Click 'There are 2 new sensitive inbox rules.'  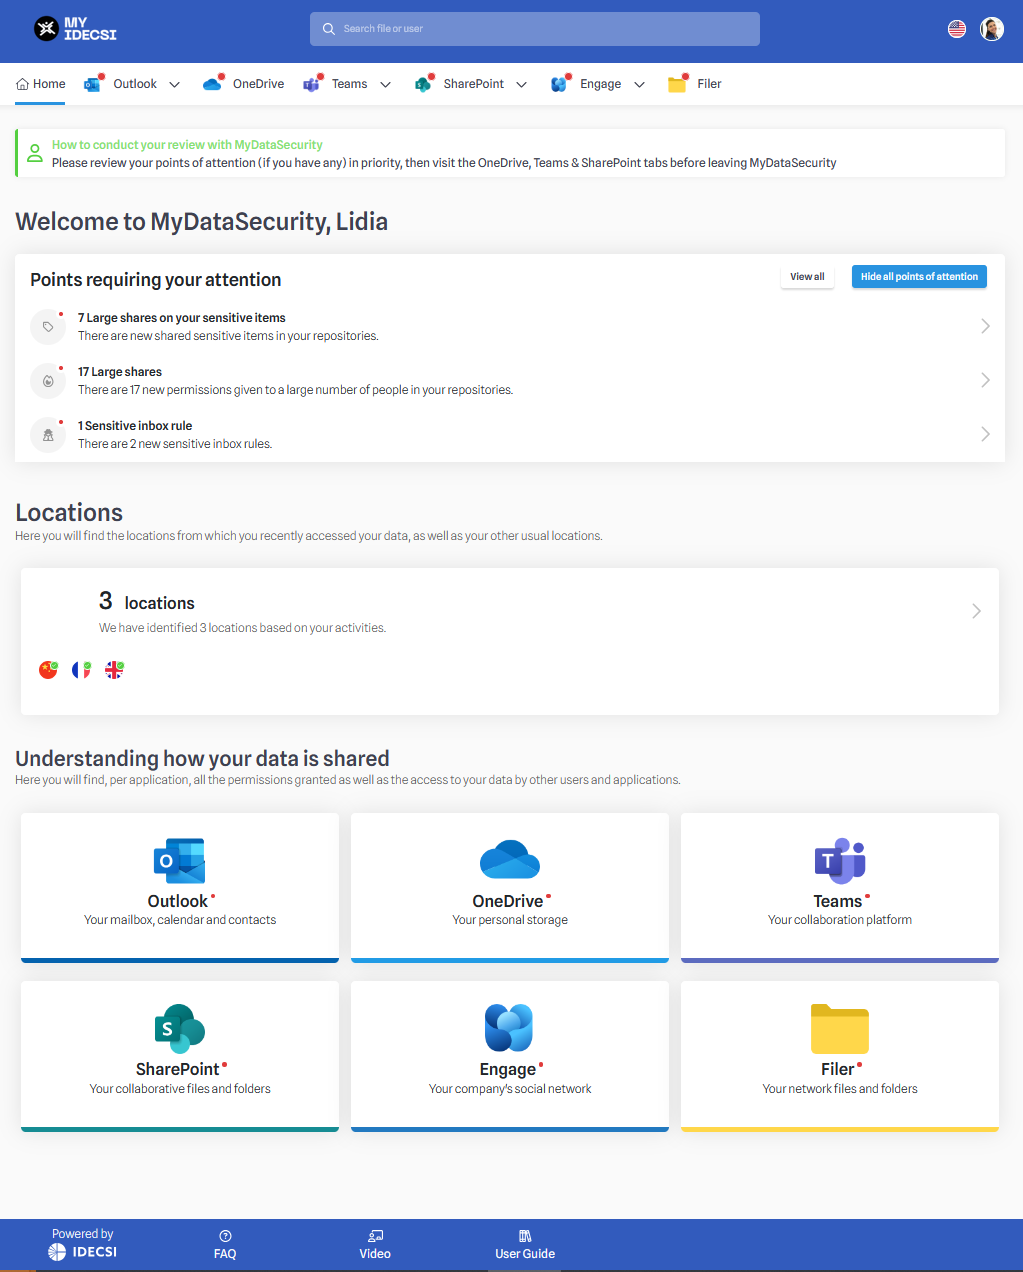click(175, 444)
